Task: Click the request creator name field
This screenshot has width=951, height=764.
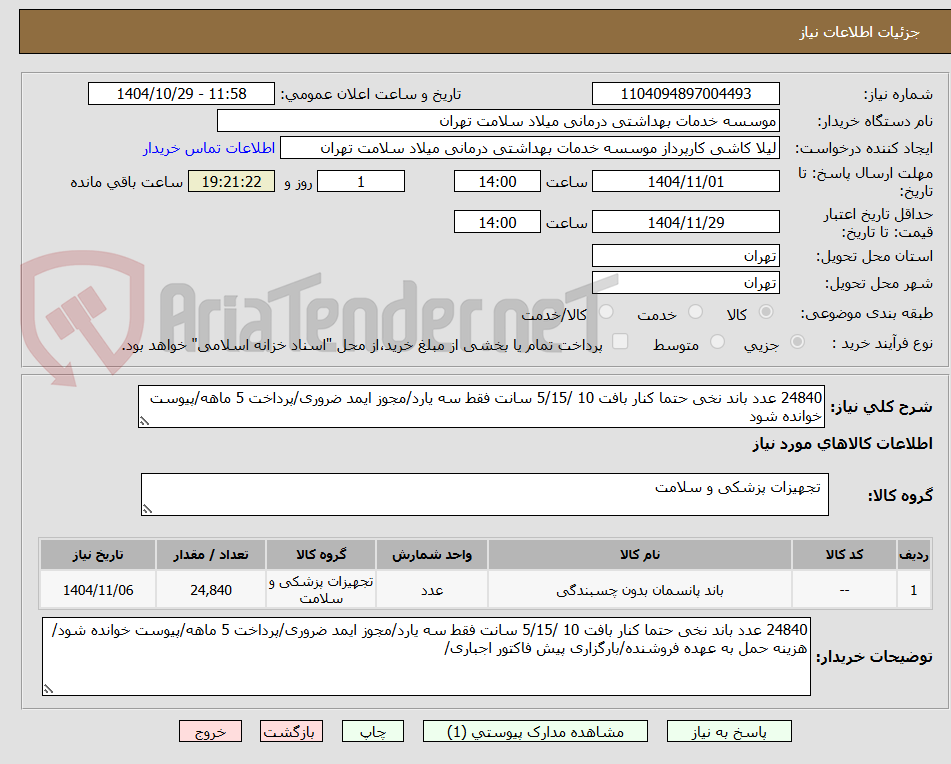Action: [529, 149]
